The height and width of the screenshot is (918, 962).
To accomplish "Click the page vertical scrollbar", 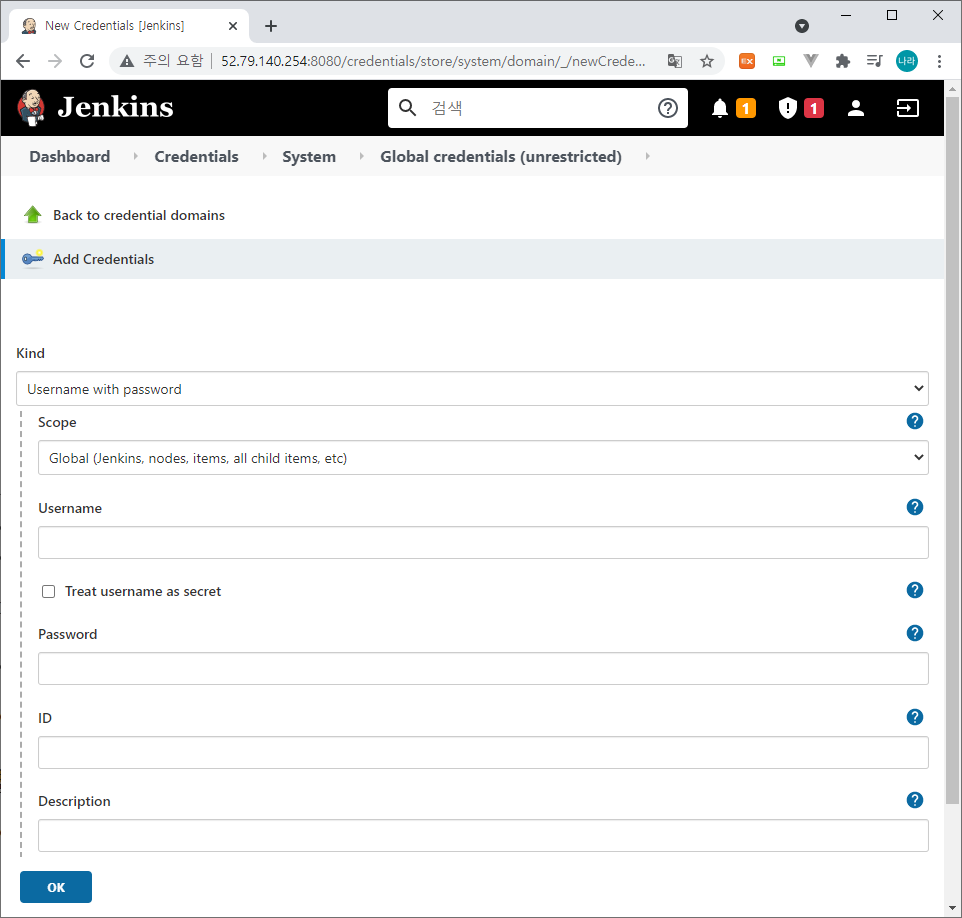I will pos(952,451).
